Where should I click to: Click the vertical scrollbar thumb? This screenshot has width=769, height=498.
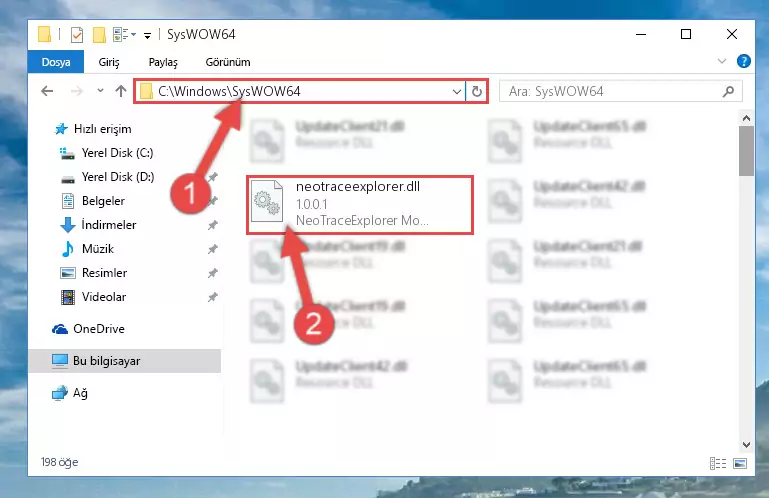(x=746, y=151)
